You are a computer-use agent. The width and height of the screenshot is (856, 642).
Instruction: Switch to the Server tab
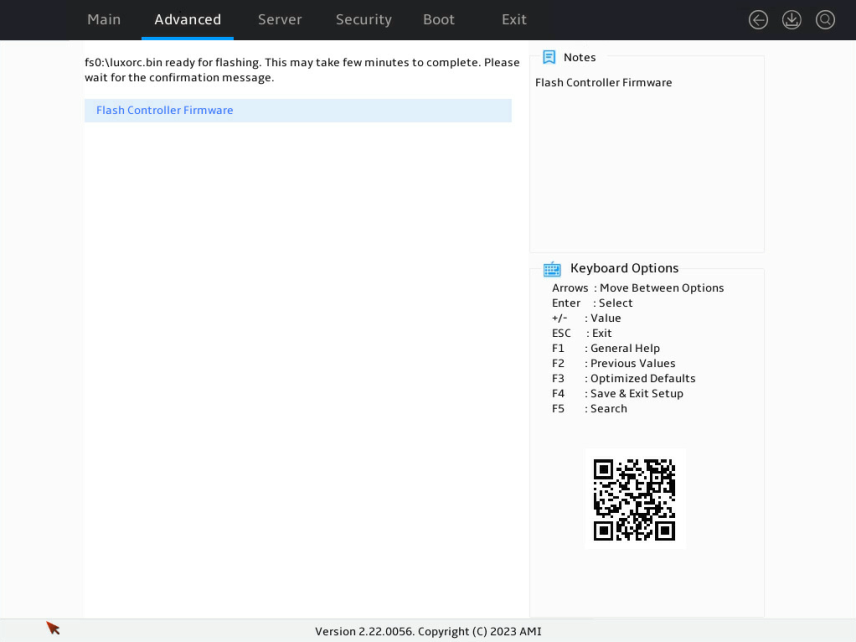pyautogui.click(x=280, y=20)
